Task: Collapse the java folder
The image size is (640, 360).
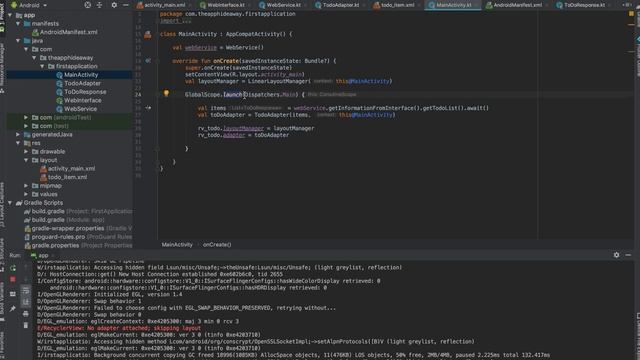Action: point(18,41)
